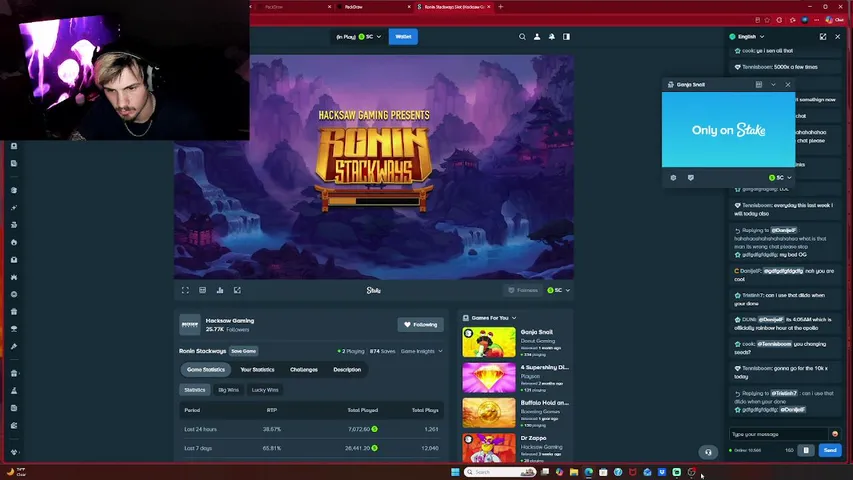Open the SC currency dropdown below the game
The width and height of the screenshot is (853, 480).
559,290
